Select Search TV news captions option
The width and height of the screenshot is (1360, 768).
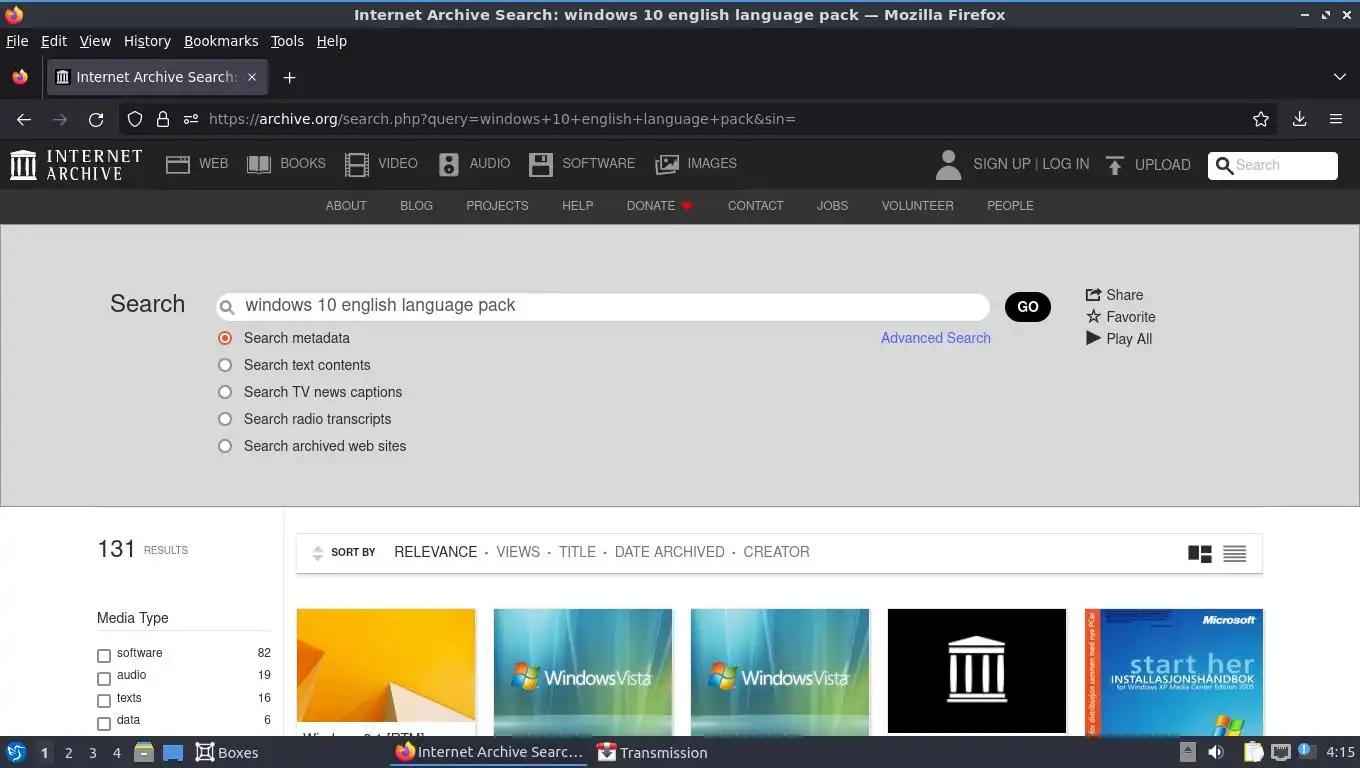point(225,392)
